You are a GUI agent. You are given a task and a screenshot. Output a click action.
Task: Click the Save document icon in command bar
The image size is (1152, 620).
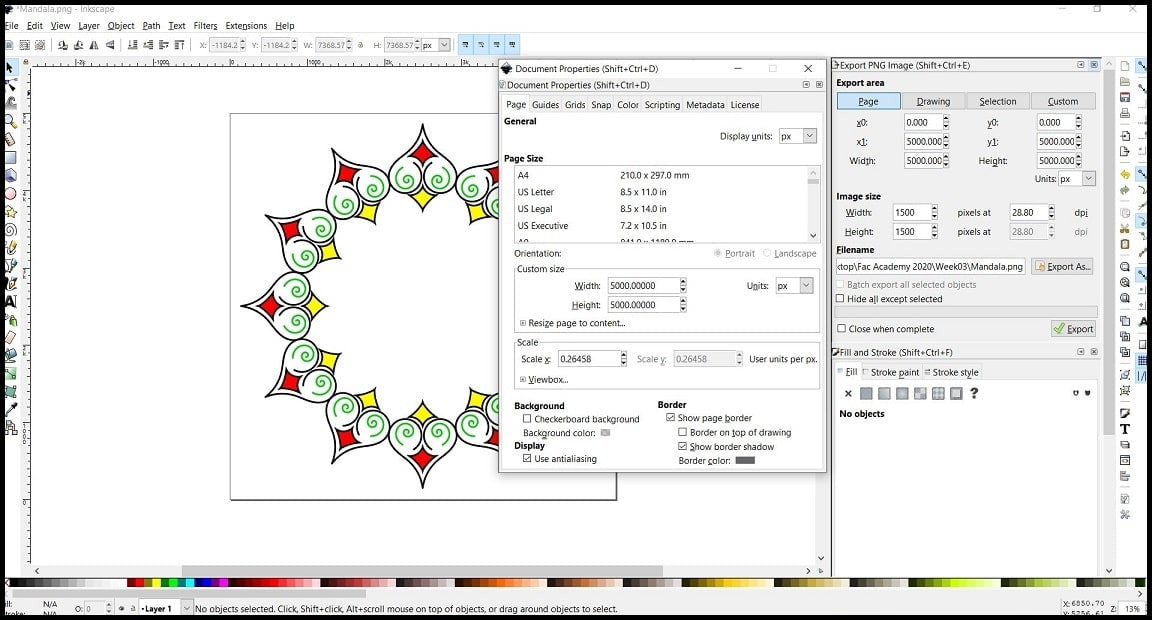(x=1125, y=97)
